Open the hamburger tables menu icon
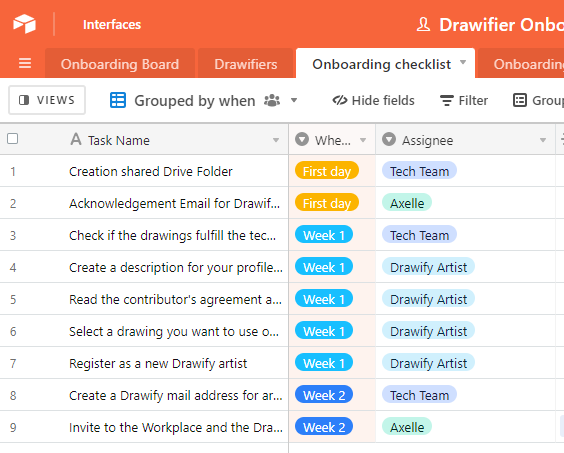Screen dimensions: 564x453 [25, 63]
